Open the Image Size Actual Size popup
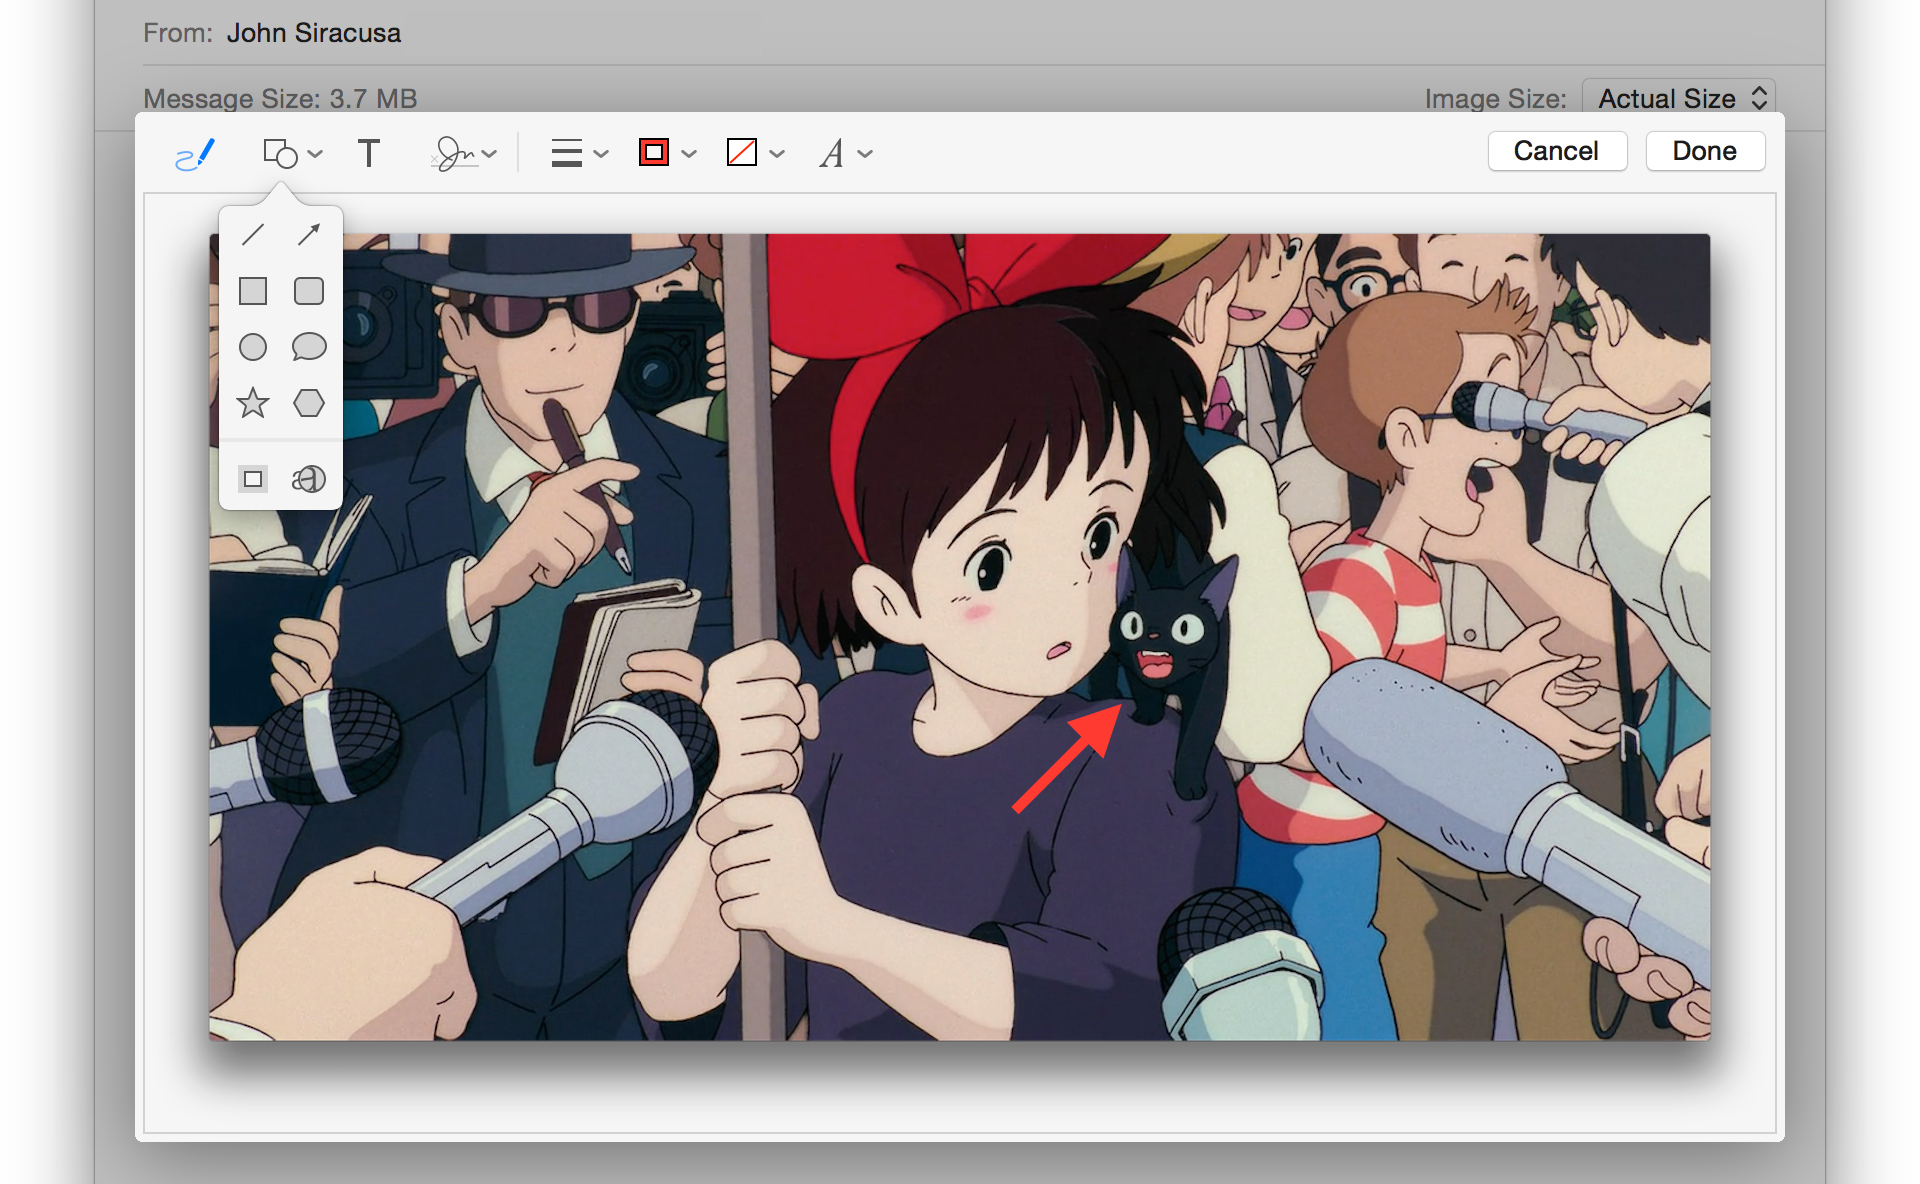This screenshot has height=1184, width=1920. [x=1678, y=98]
